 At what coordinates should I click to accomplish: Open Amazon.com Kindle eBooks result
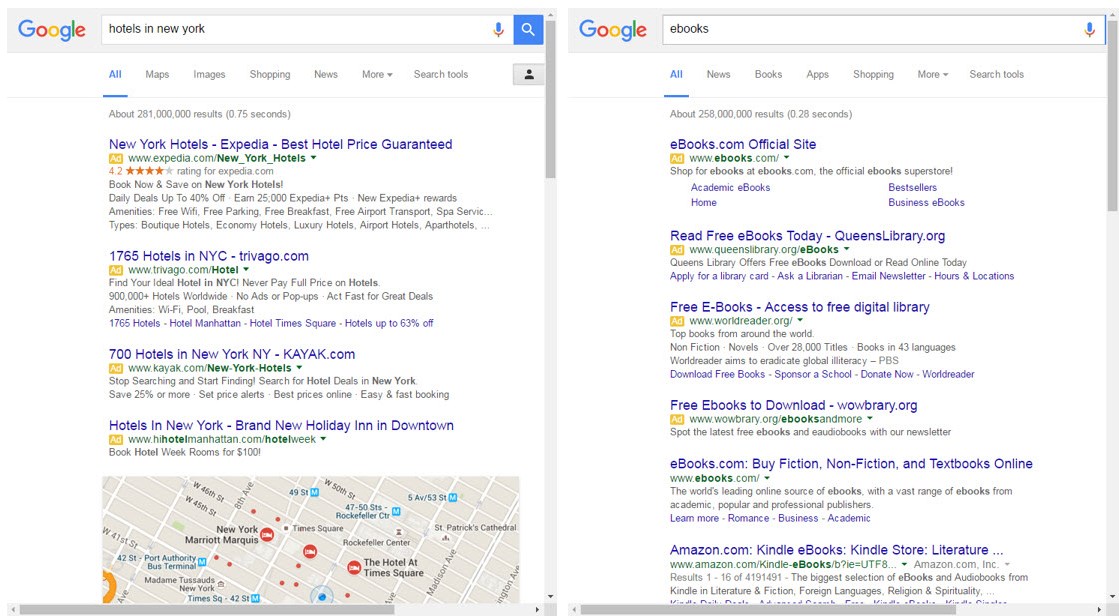point(836,550)
